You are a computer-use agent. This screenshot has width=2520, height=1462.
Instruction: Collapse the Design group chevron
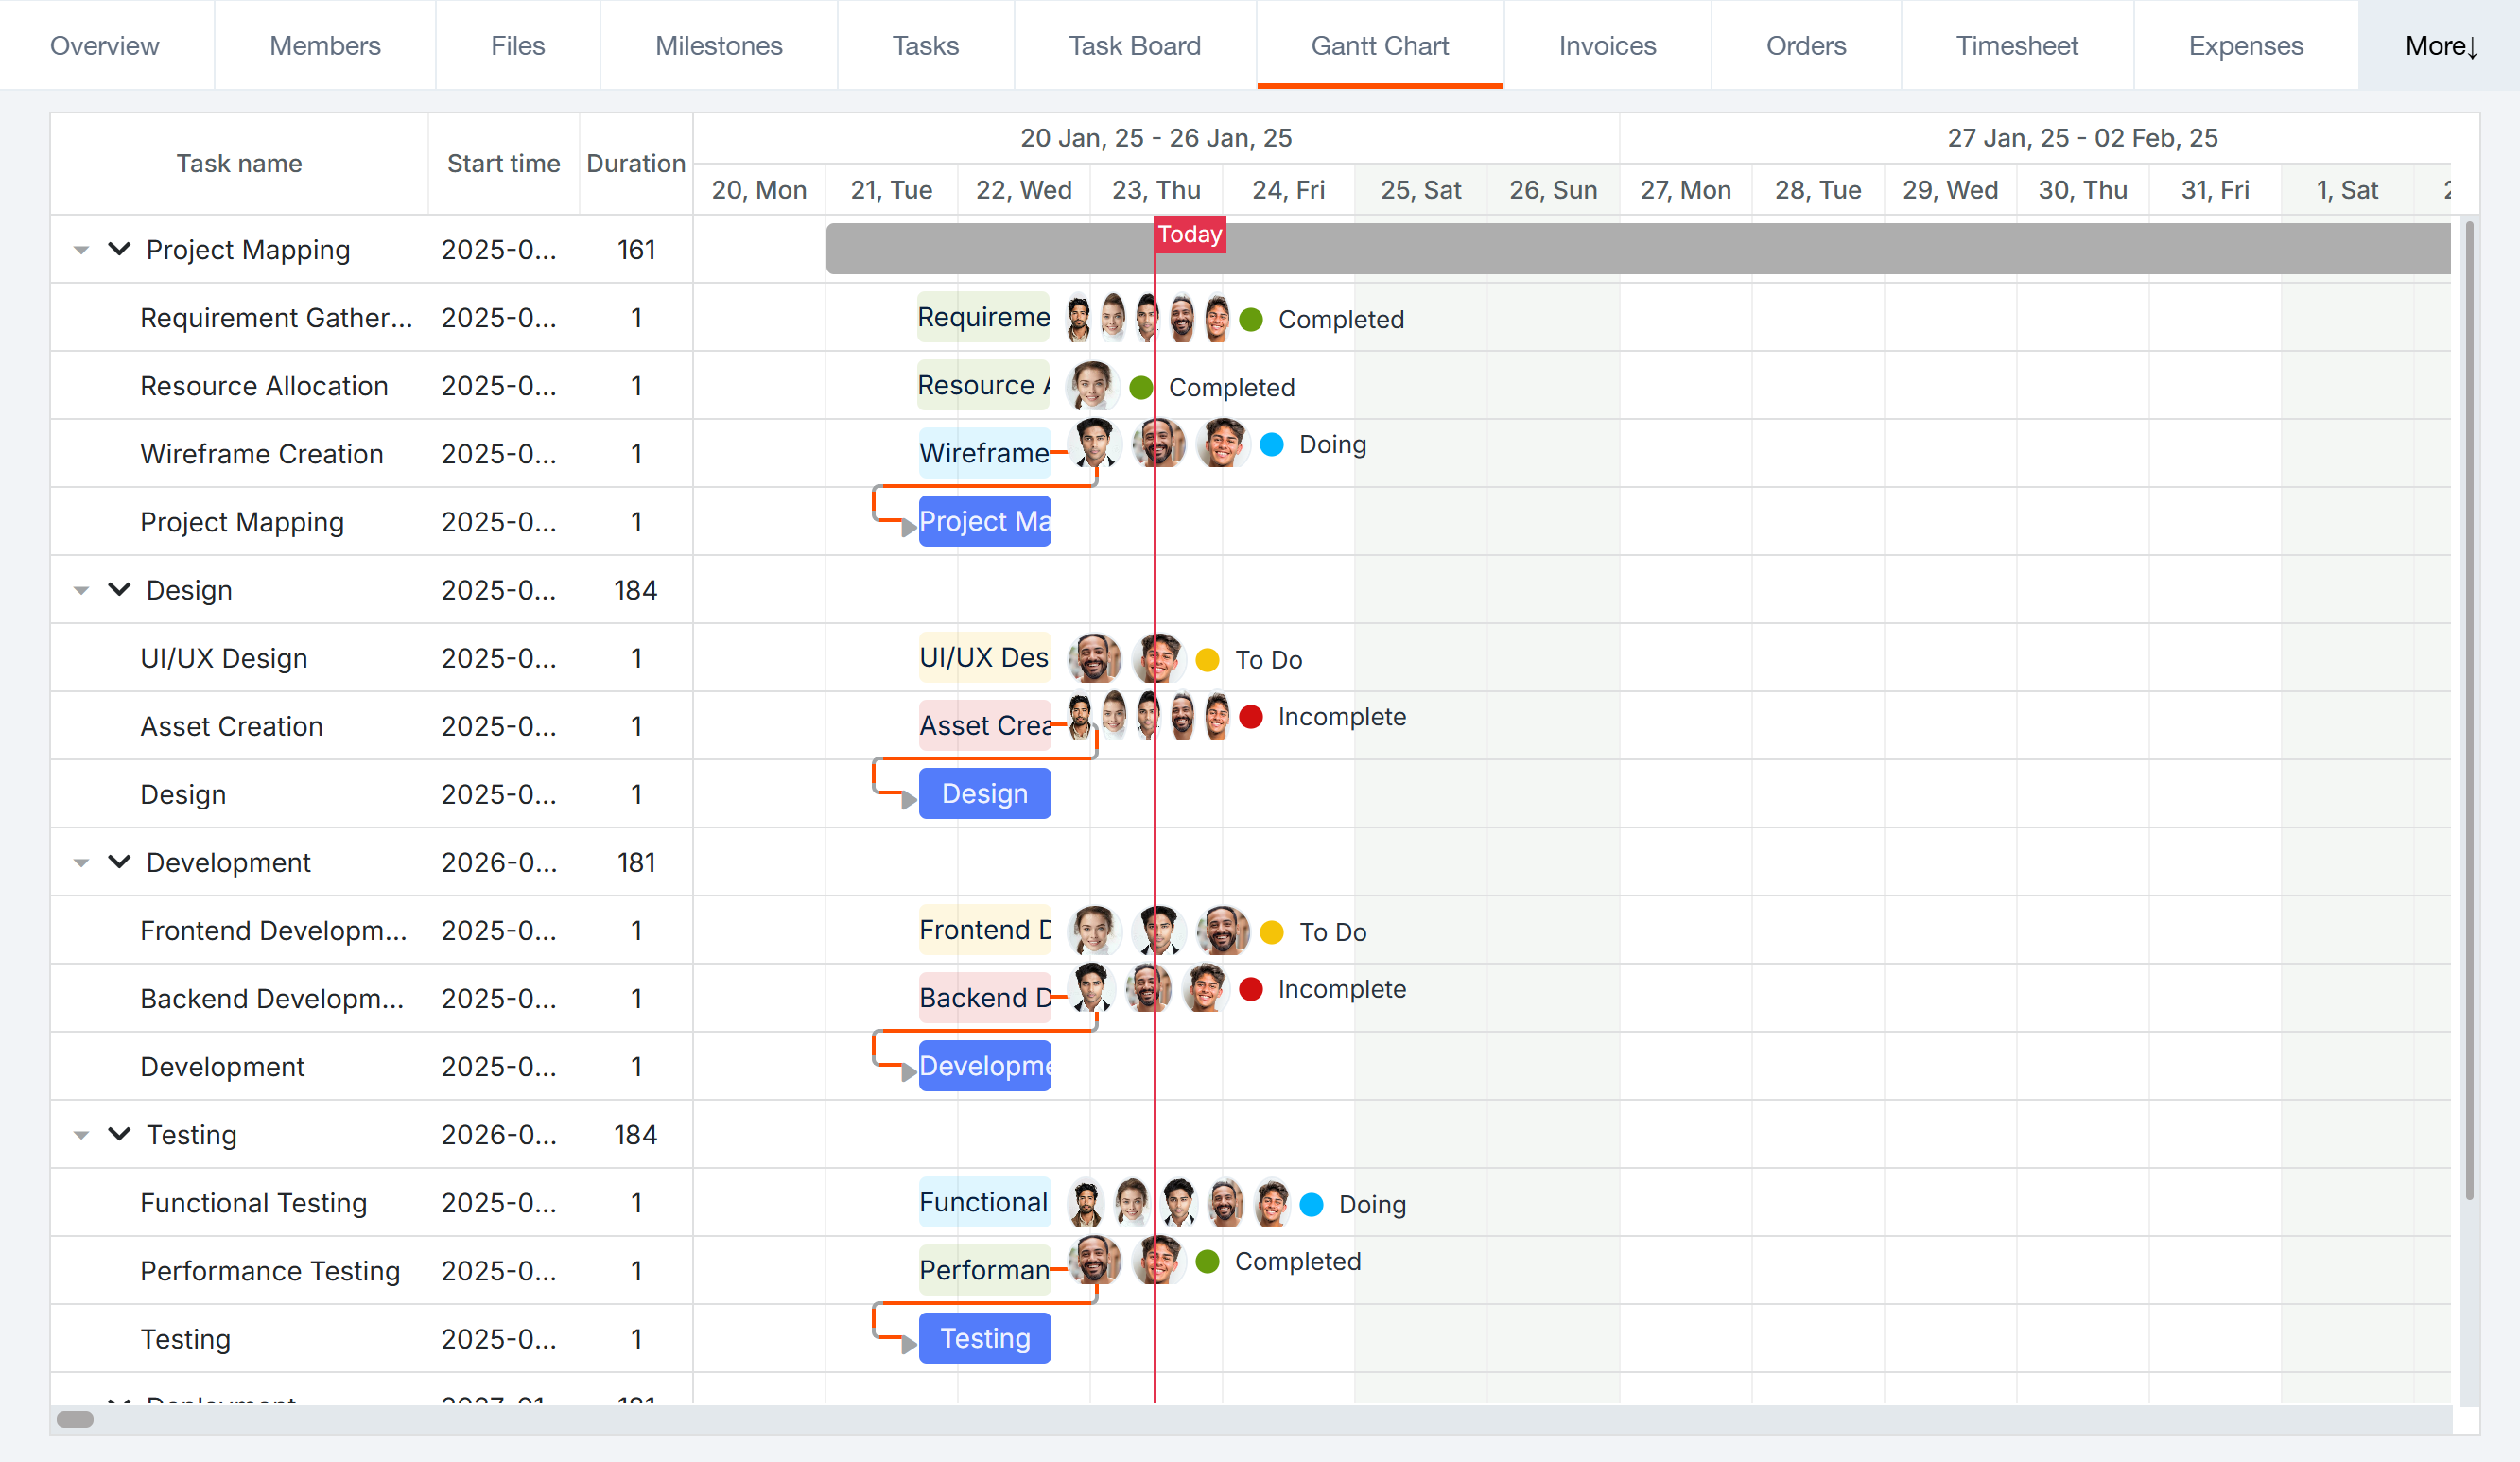tap(119, 590)
